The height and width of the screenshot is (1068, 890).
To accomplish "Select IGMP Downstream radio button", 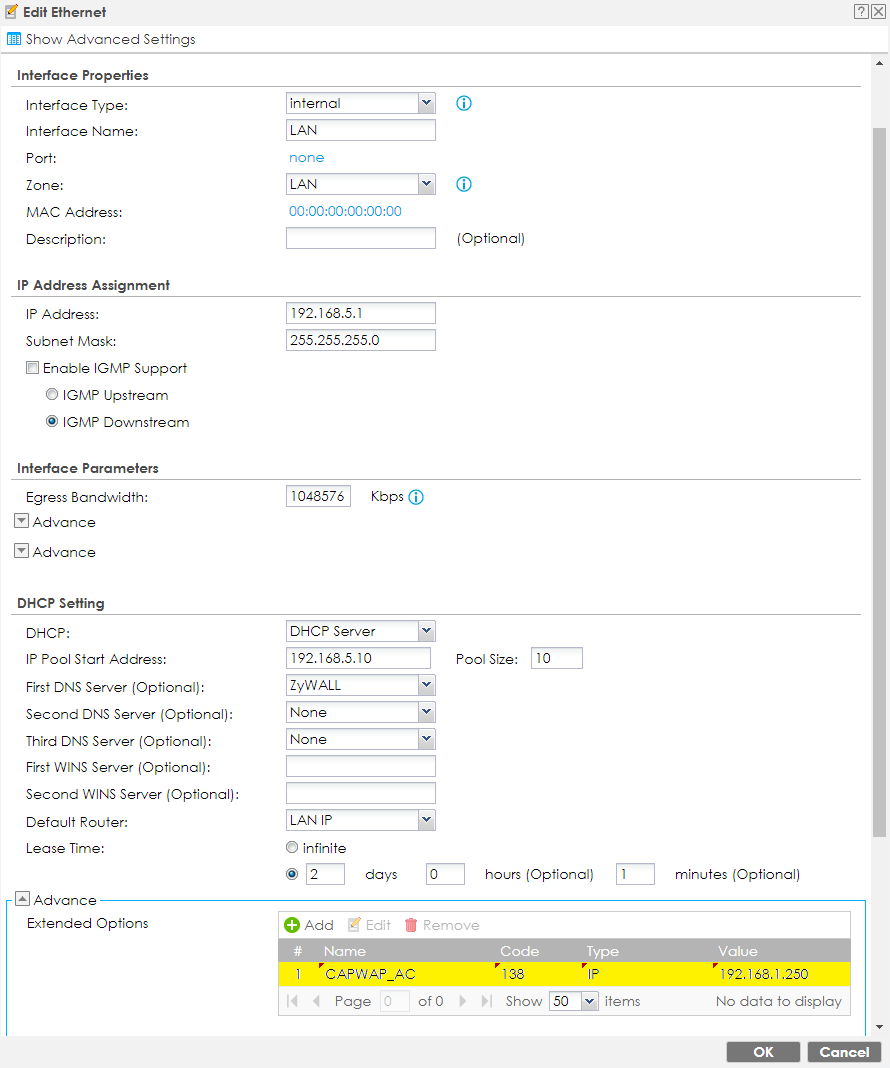I will [x=52, y=422].
